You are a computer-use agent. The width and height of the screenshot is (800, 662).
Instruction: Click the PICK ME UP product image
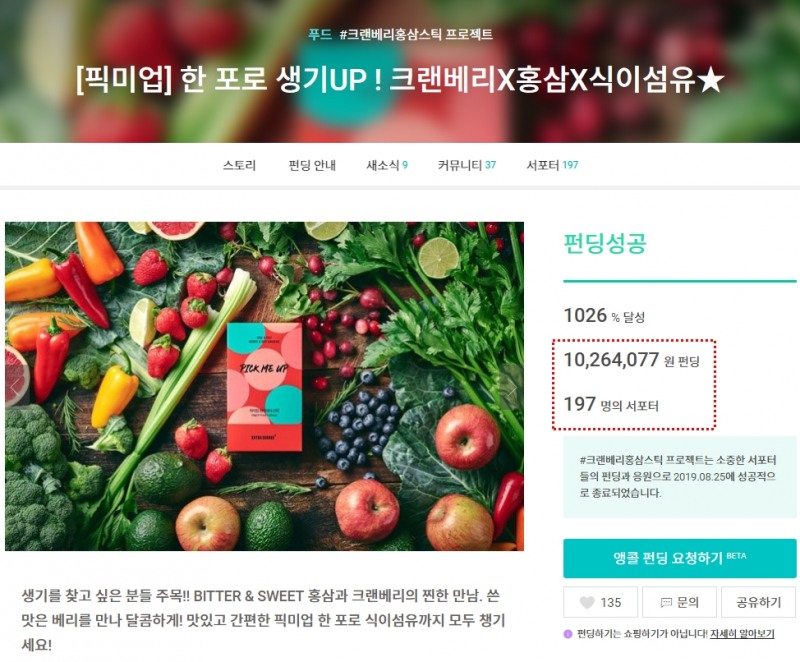(x=264, y=386)
